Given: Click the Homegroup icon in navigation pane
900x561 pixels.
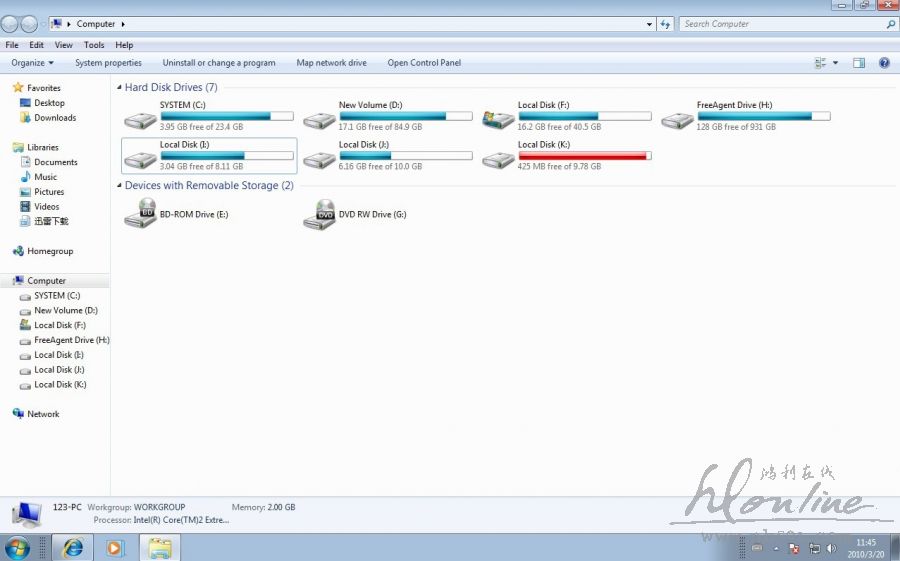Looking at the screenshot, I should pyautogui.click(x=18, y=251).
